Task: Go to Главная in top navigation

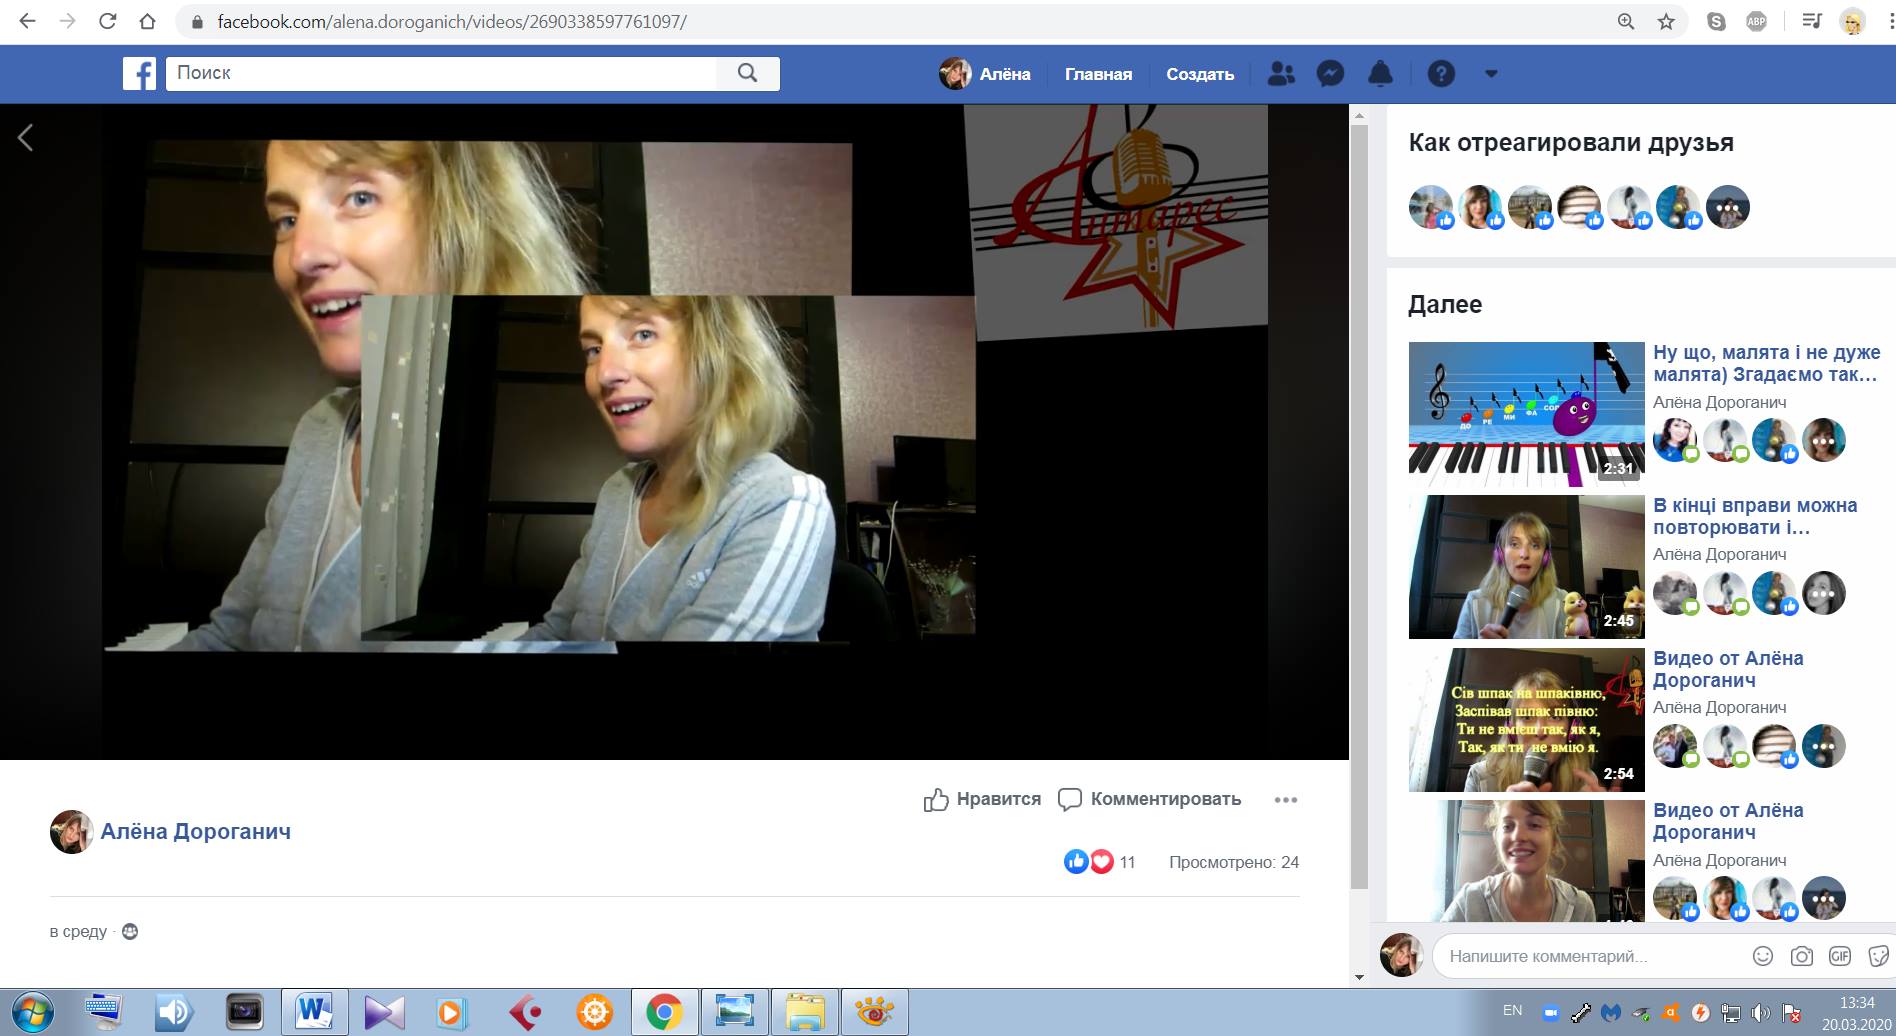Action: pos(1098,74)
